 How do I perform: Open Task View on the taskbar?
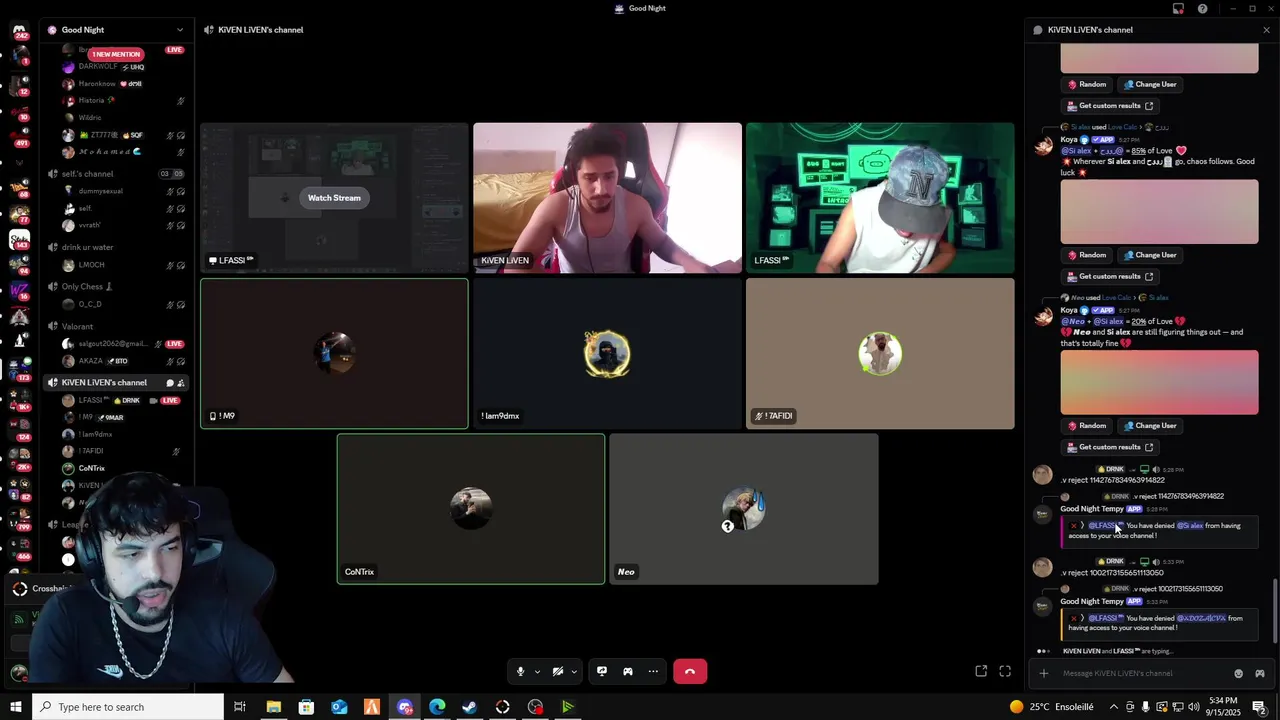pos(240,707)
